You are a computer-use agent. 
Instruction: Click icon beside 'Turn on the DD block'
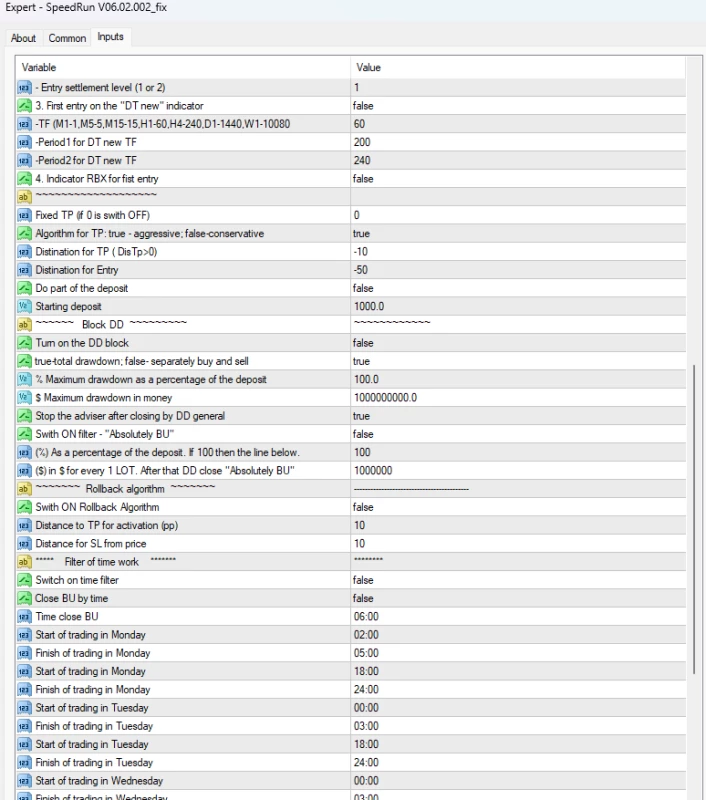point(25,343)
